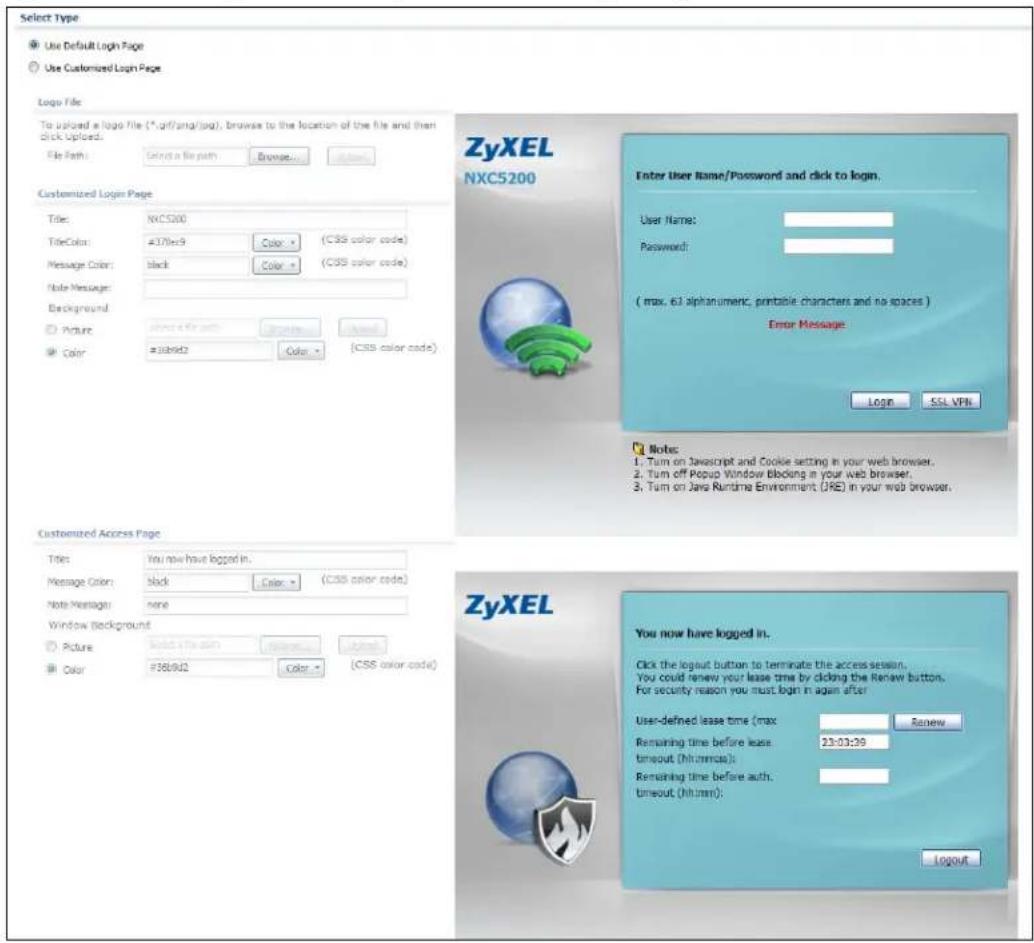Screen dimensions: 1034x943
Task: Click access page background color code field
Action: pos(208,668)
